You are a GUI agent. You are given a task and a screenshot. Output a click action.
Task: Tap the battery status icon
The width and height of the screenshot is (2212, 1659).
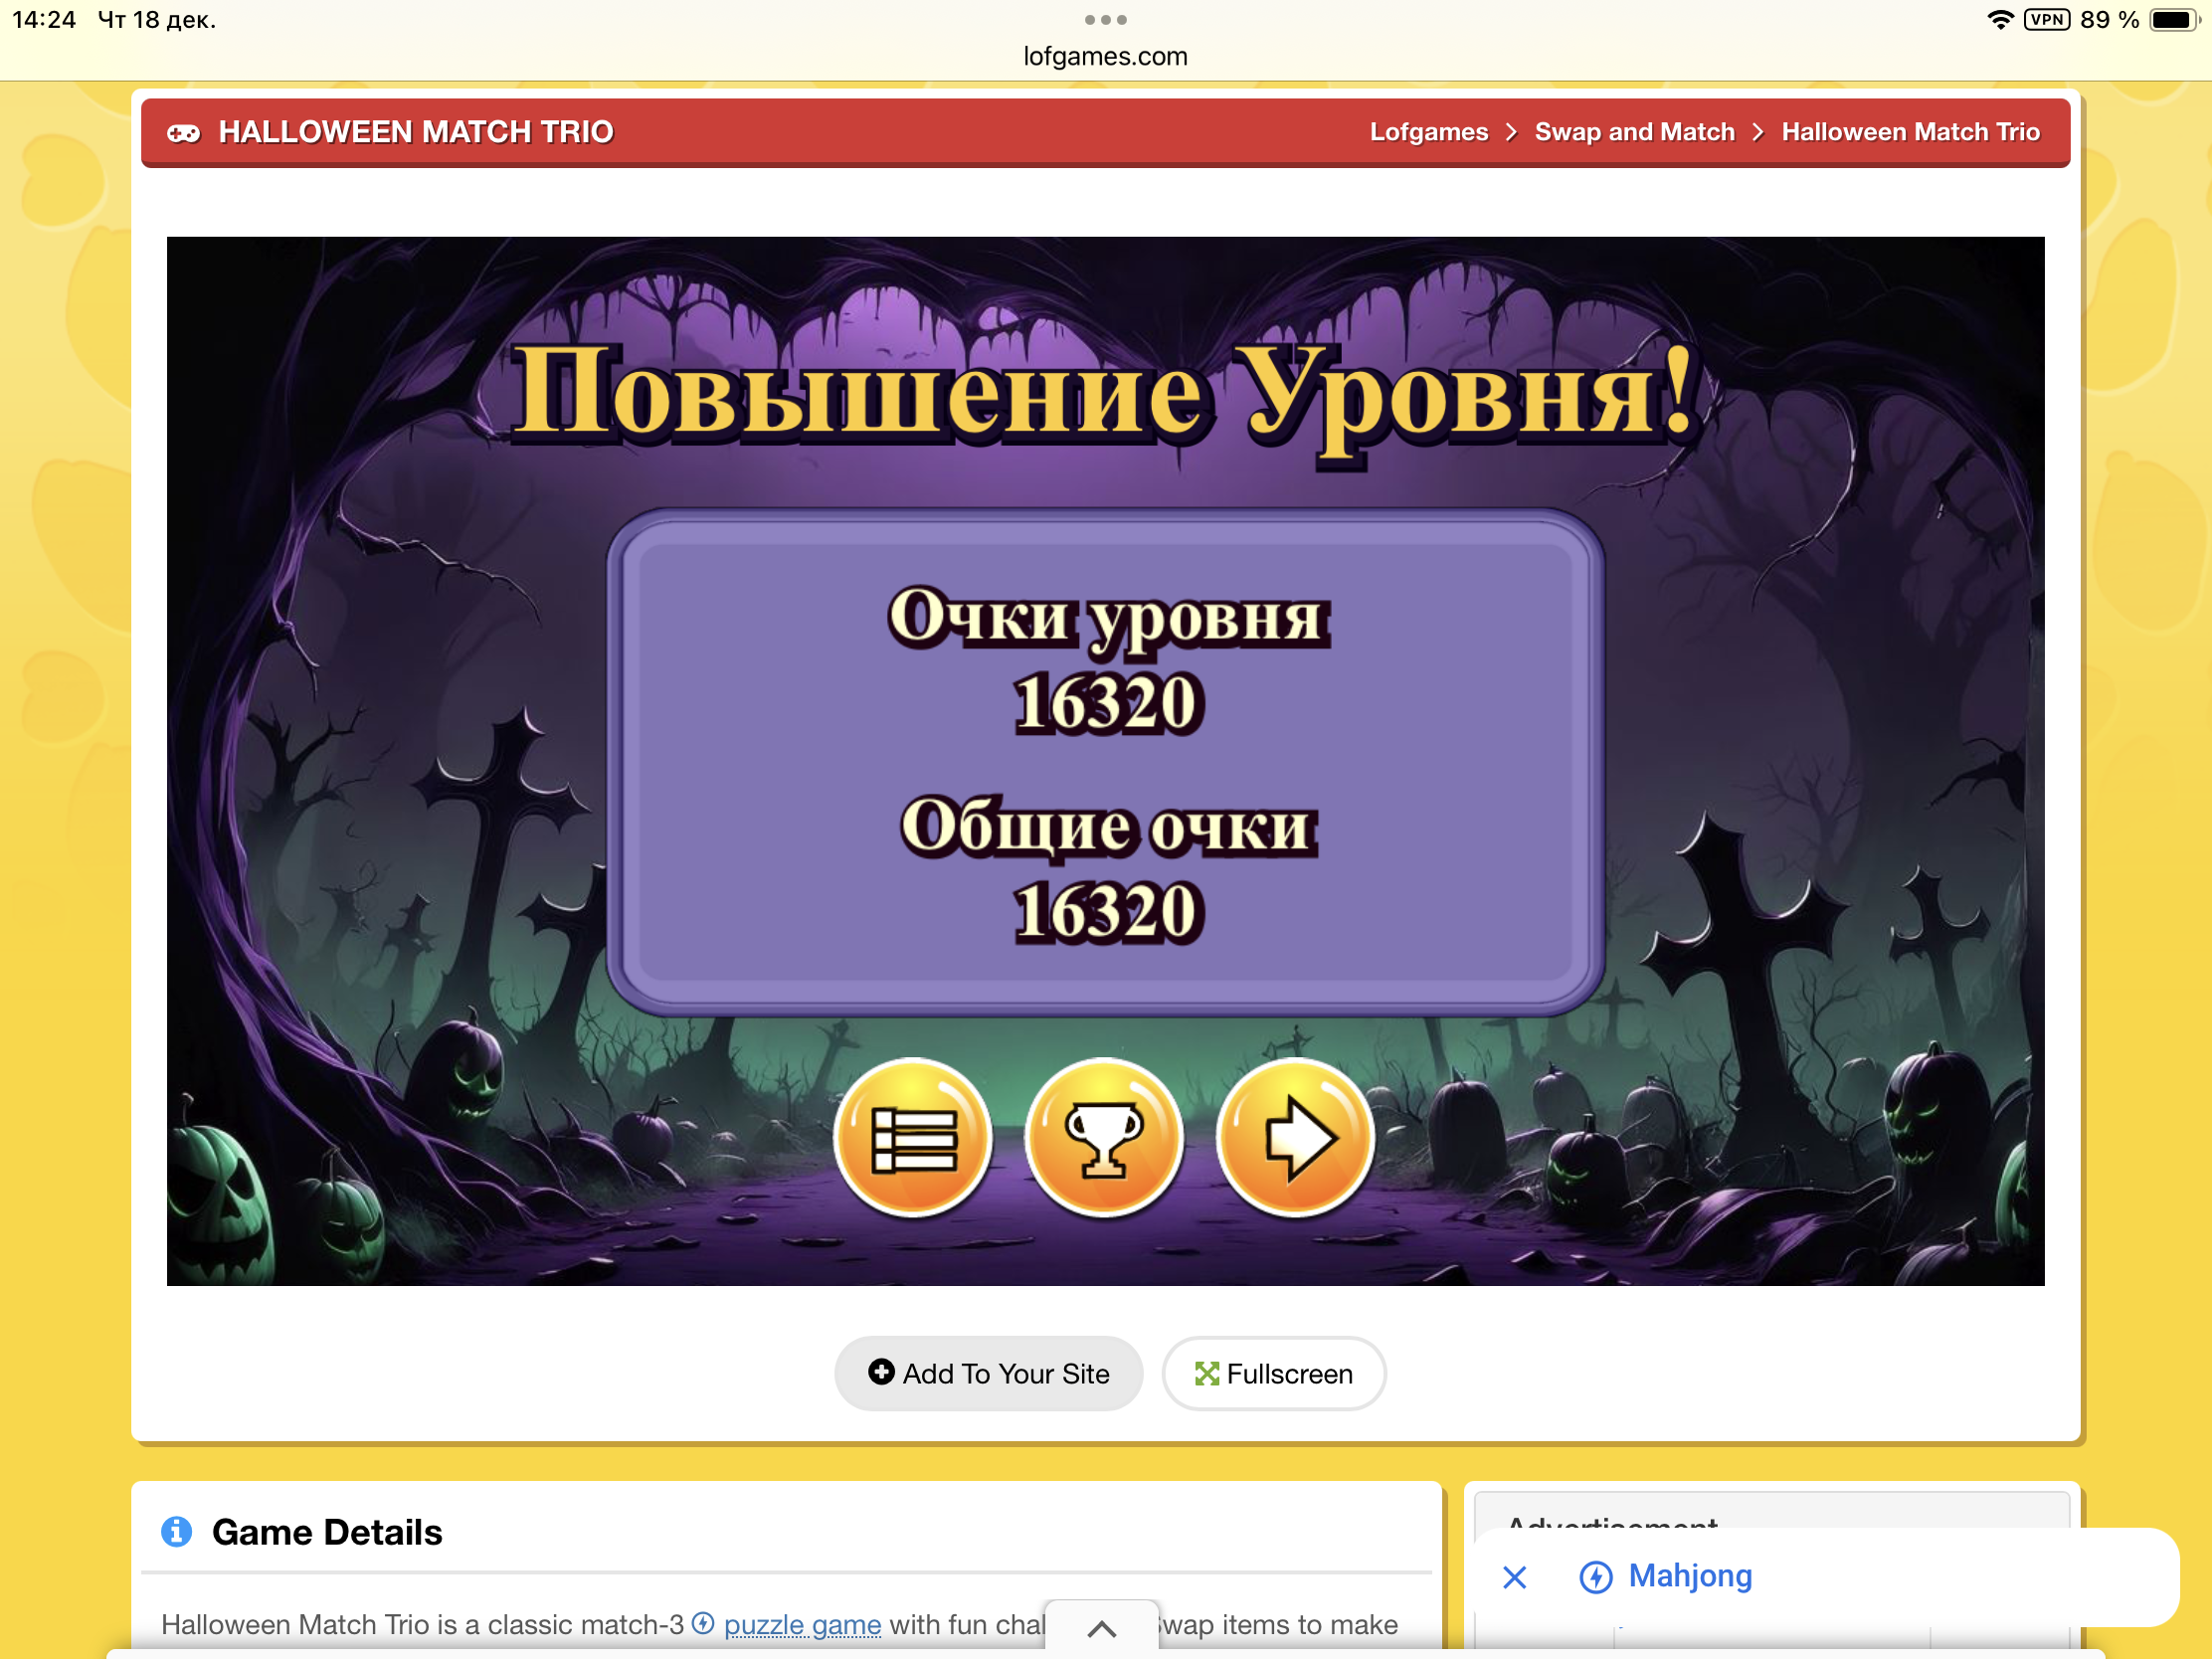(x=2172, y=20)
